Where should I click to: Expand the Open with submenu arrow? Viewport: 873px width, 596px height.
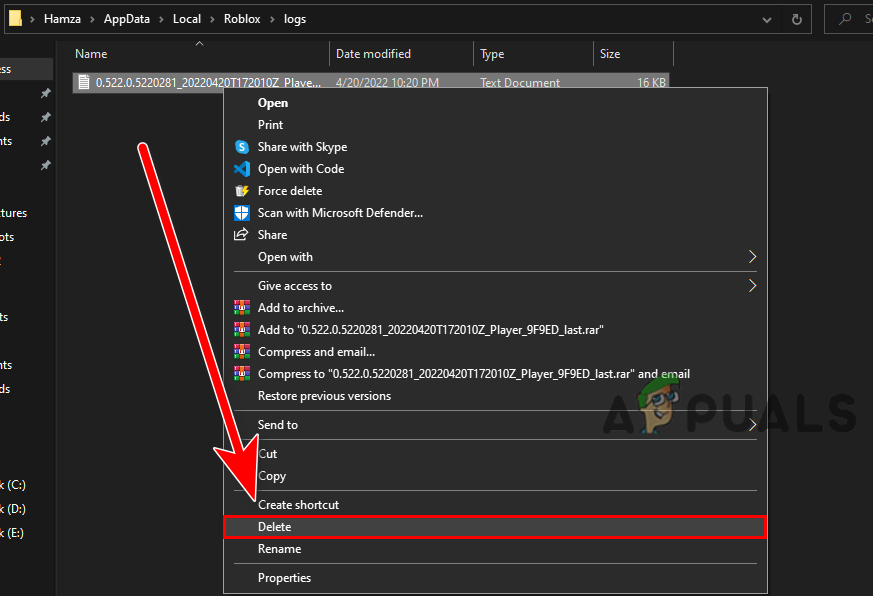point(752,257)
